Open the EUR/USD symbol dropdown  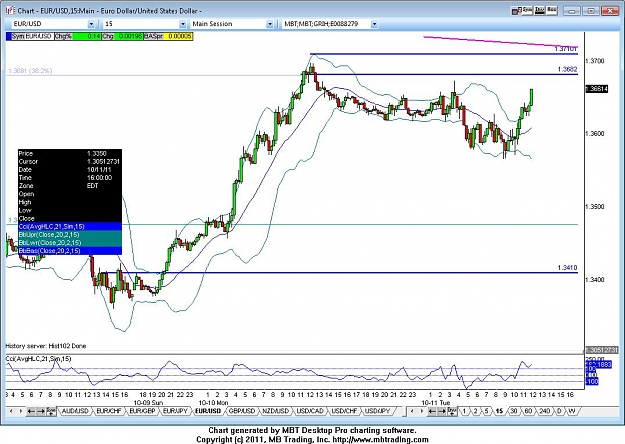coord(91,24)
